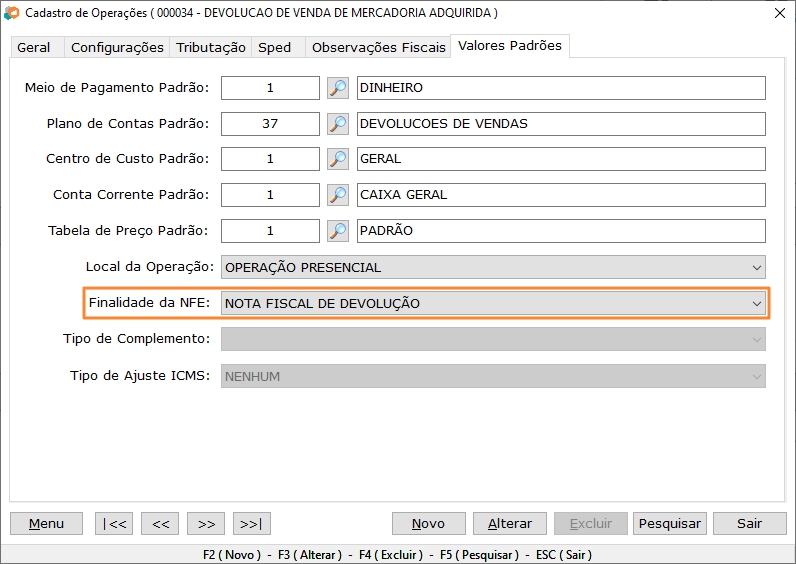Click the Alterar button

(x=510, y=523)
